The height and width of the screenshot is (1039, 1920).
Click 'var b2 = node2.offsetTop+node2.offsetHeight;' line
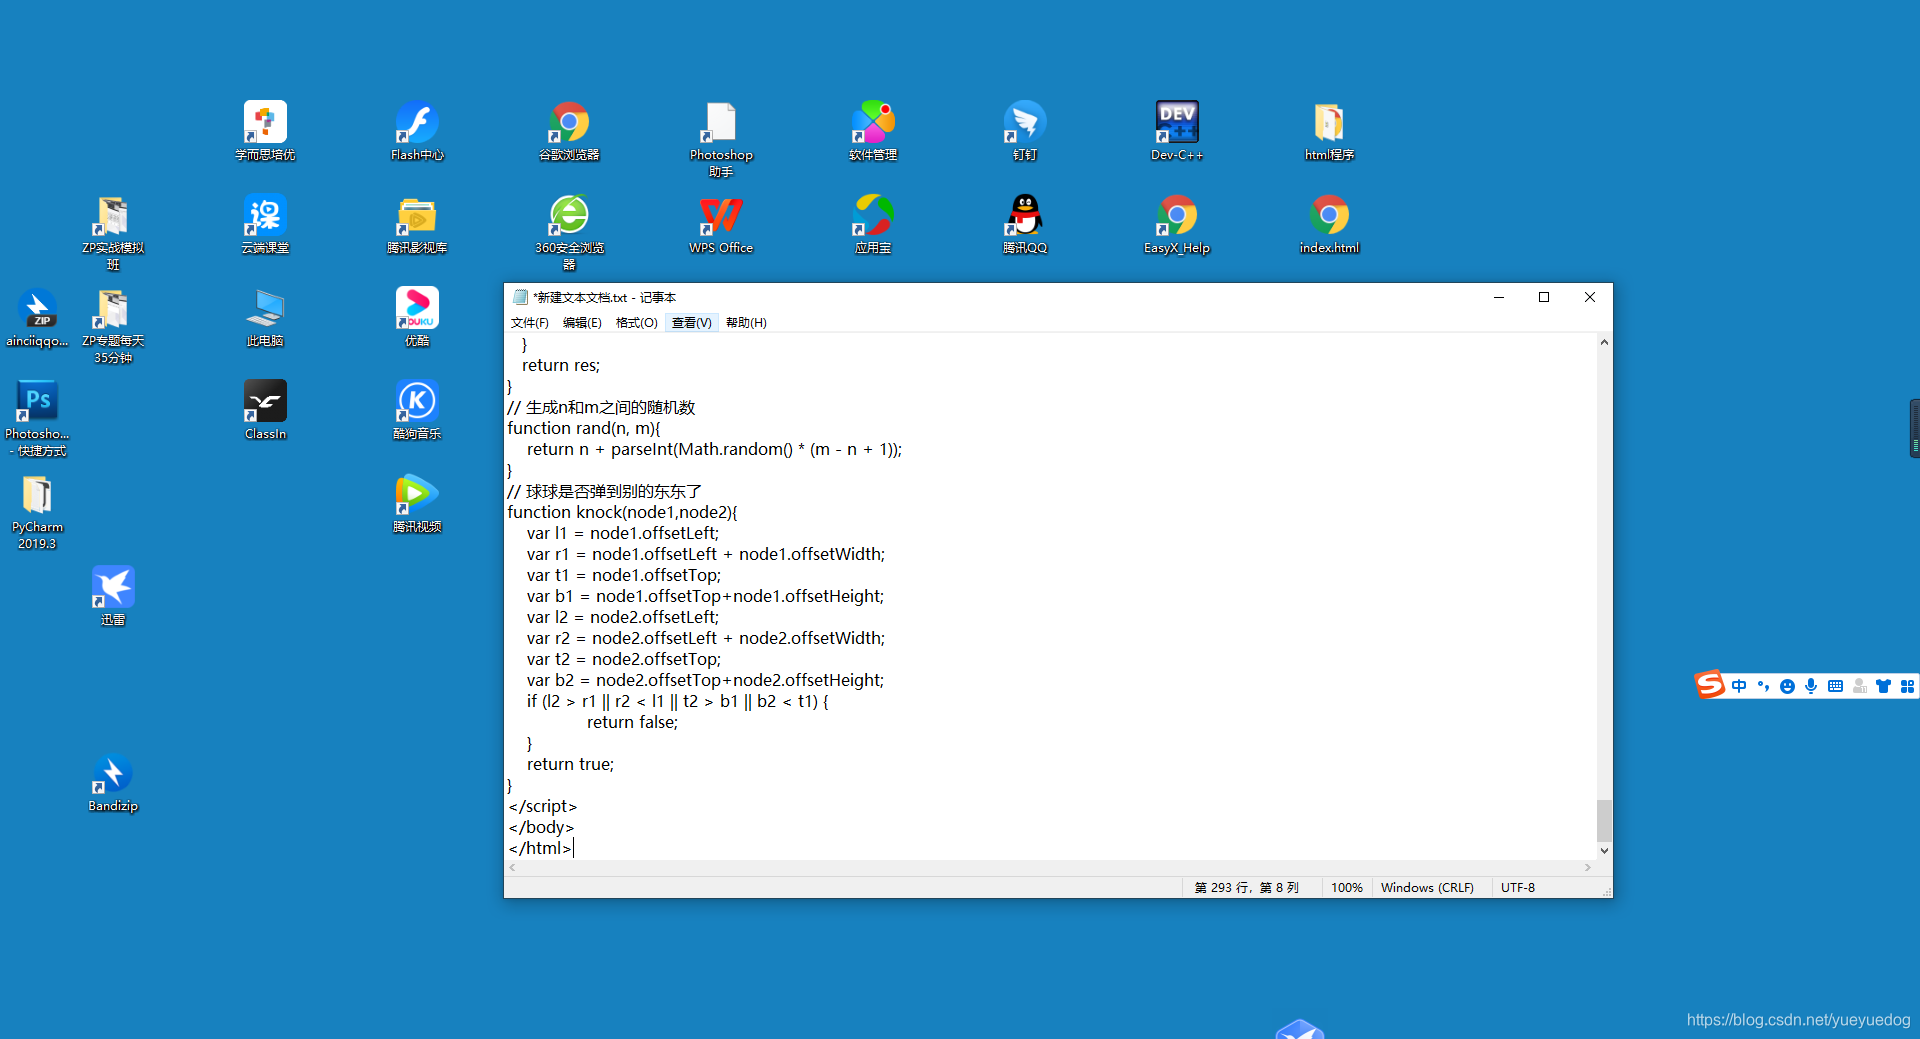pyautogui.click(x=705, y=681)
